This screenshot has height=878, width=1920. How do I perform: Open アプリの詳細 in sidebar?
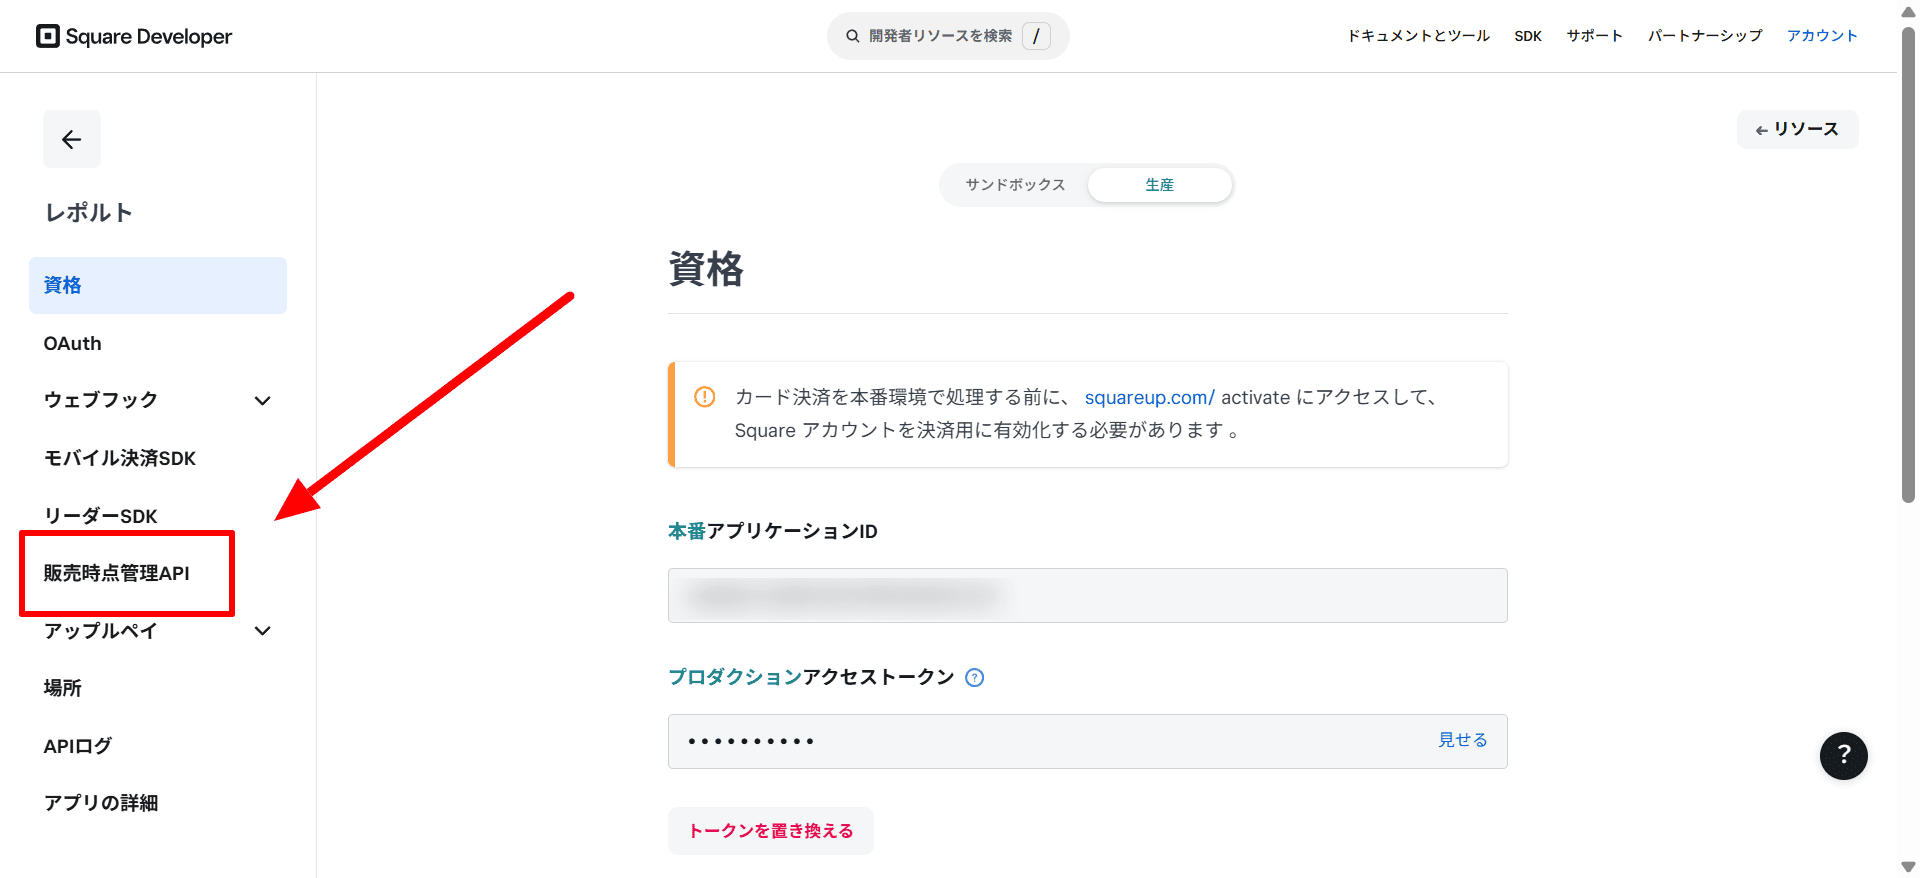101,803
